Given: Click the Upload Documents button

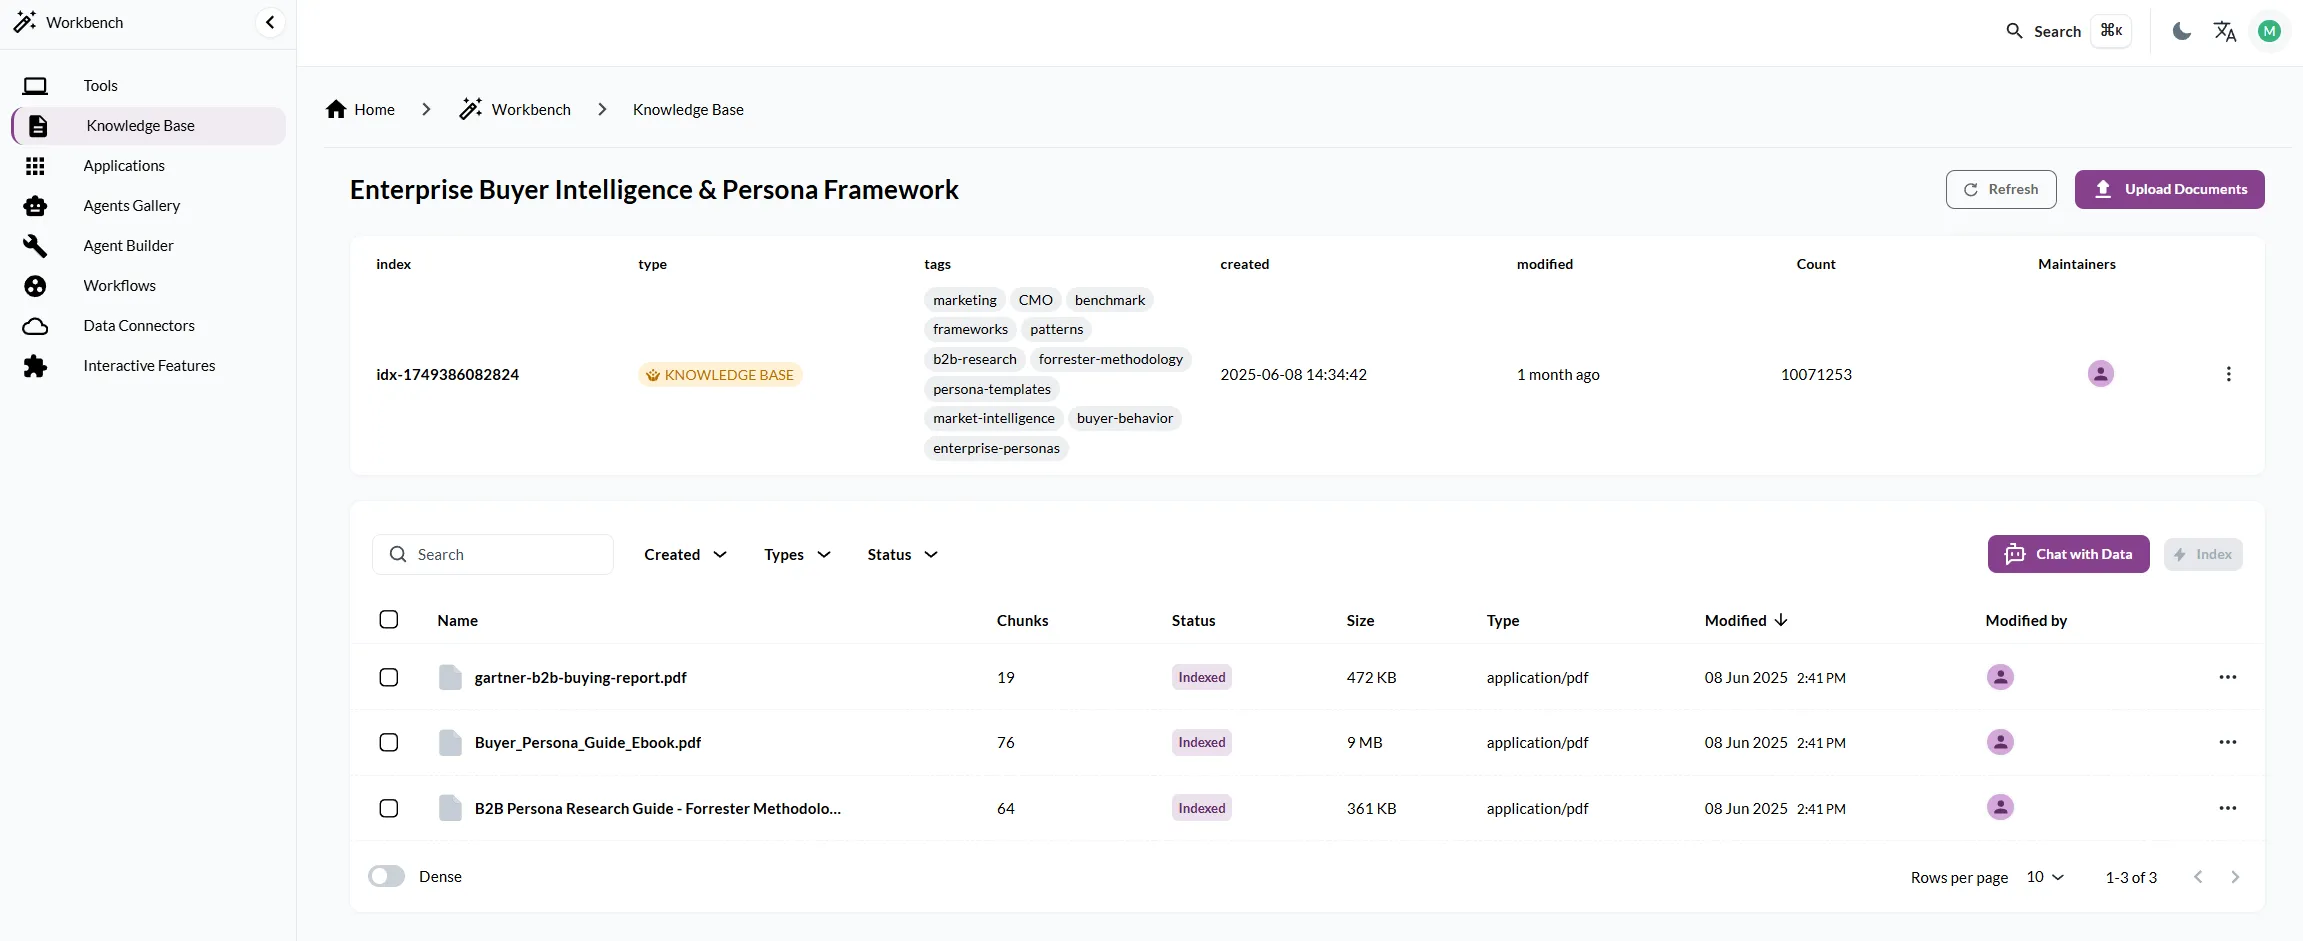Looking at the screenshot, I should 2169,189.
